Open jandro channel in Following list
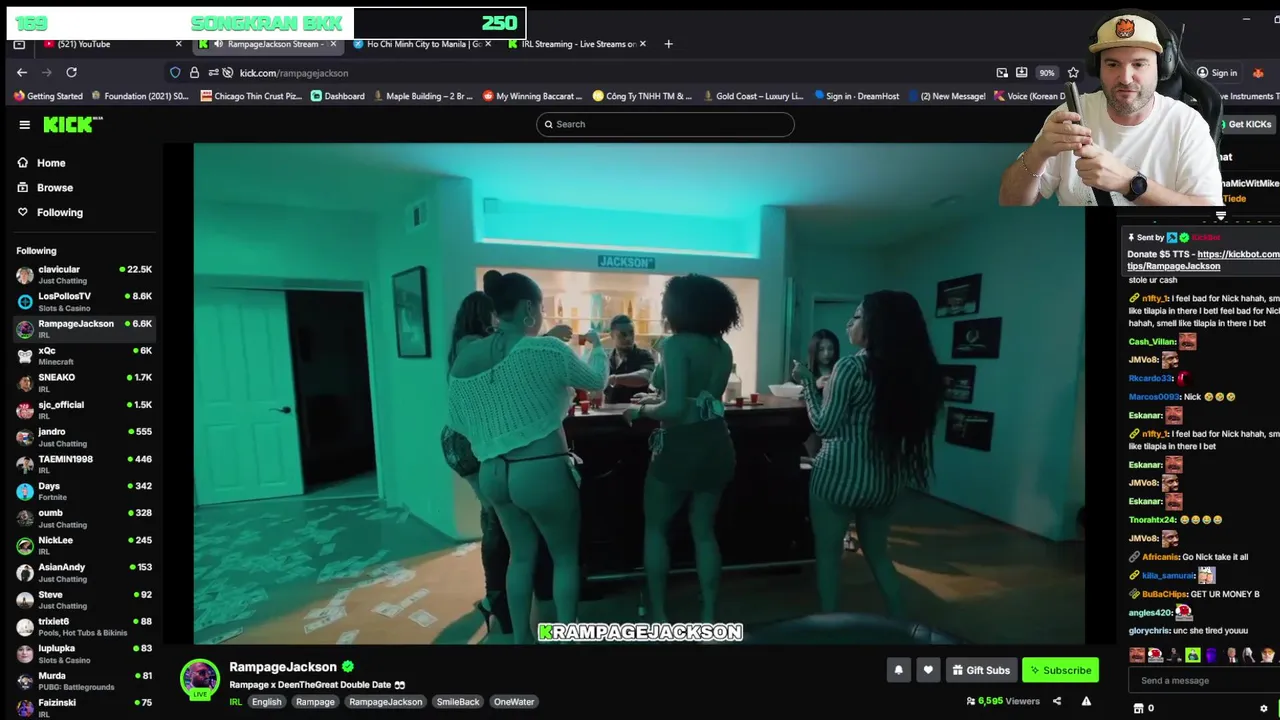1280x720 pixels. [x=84, y=436]
